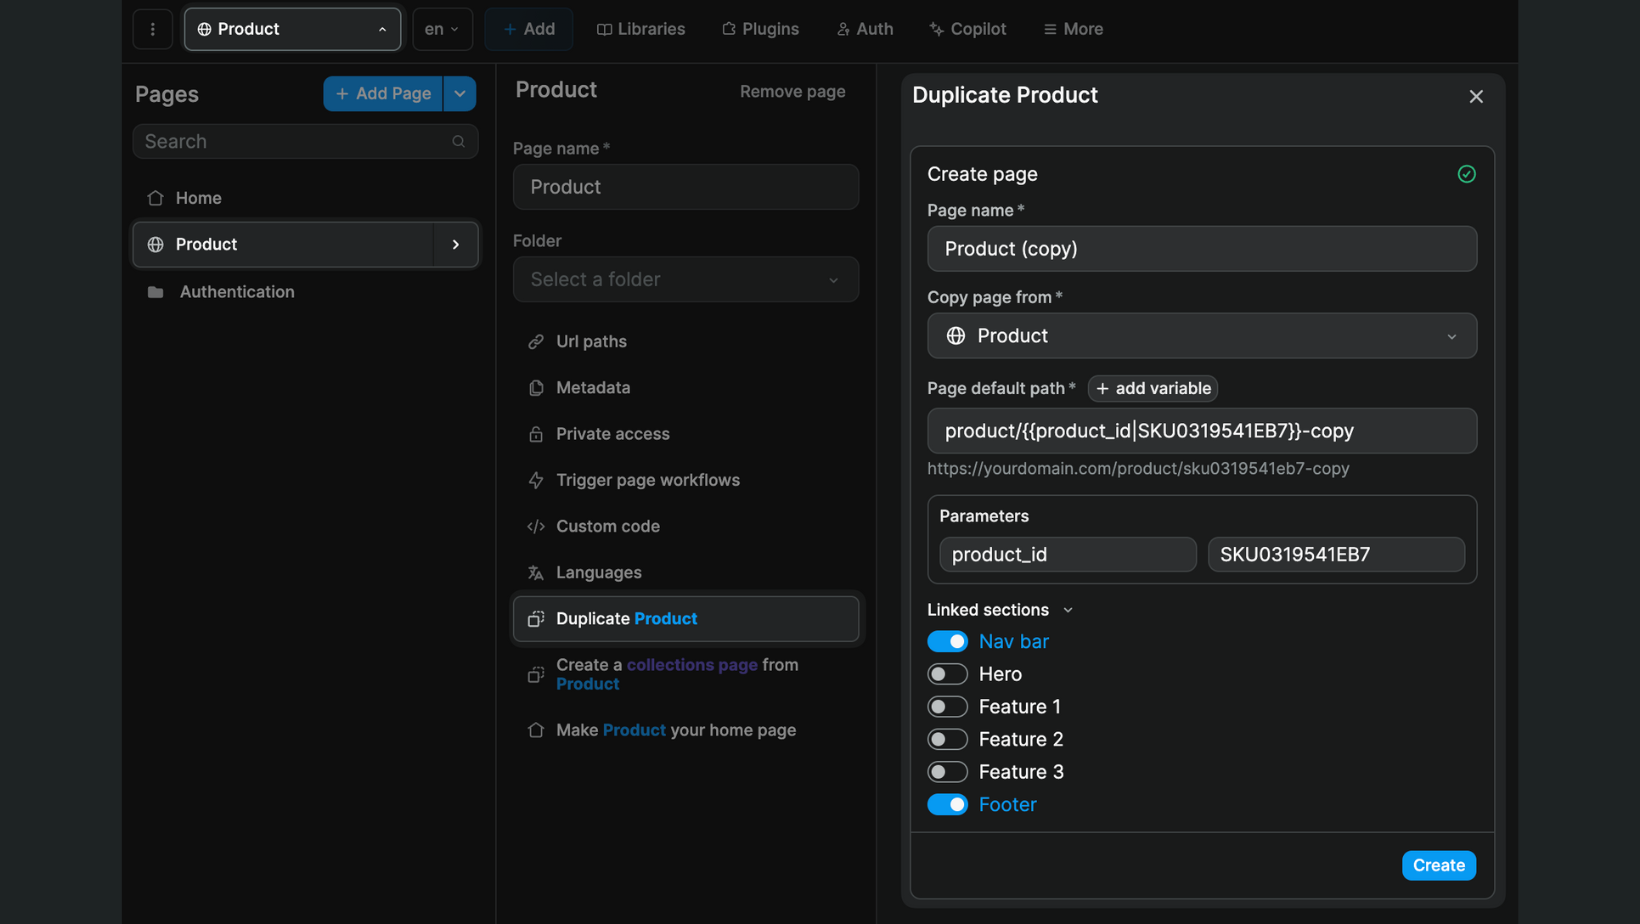Enable the Hero linked section
This screenshot has width=1640, height=924.
pos(947,673)
